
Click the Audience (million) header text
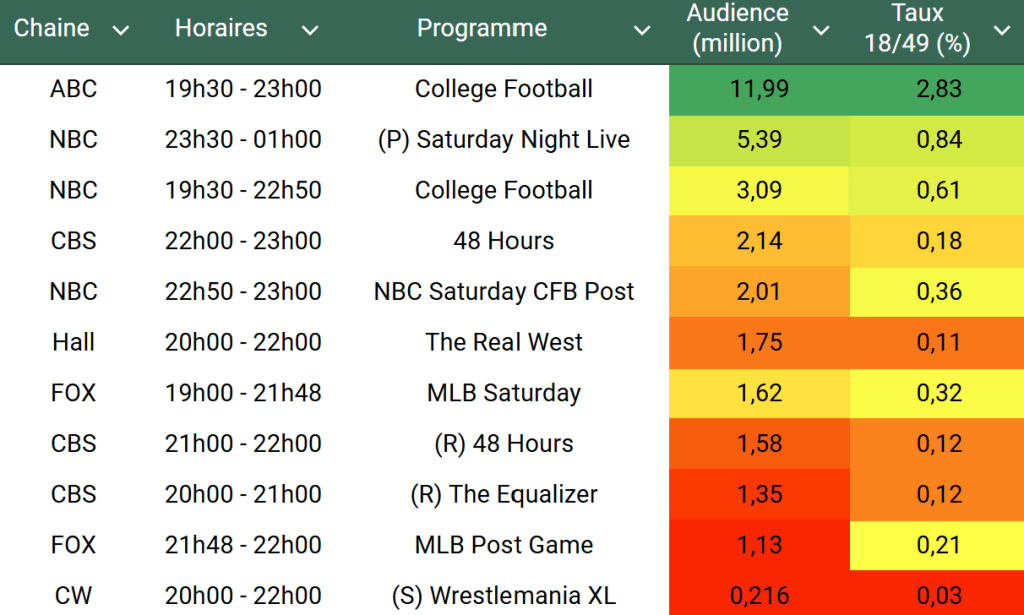(738, 29)
